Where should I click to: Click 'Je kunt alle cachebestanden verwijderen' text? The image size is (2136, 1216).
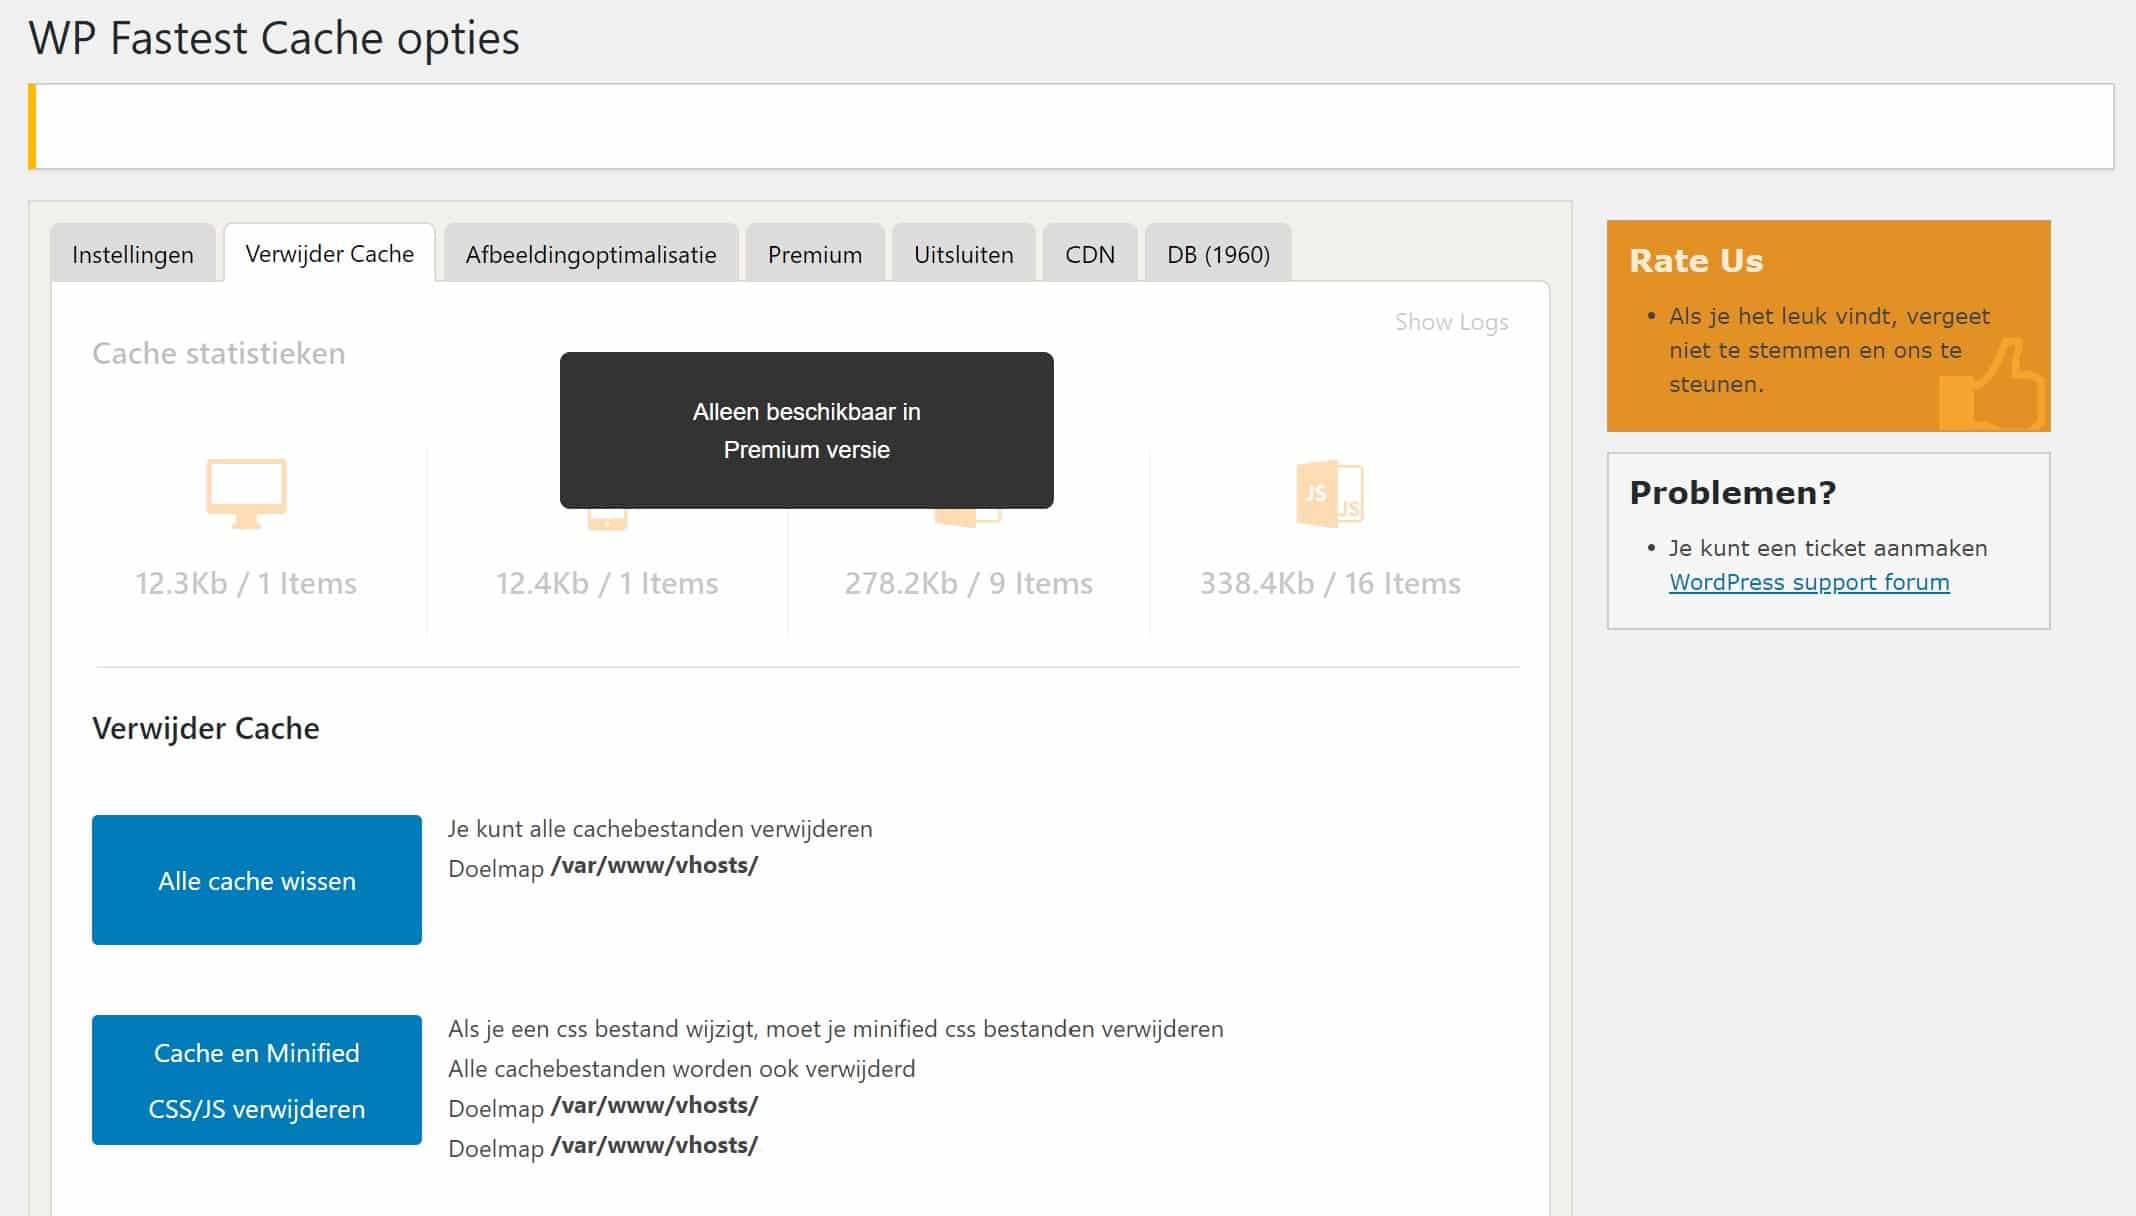tap(660, 829)
